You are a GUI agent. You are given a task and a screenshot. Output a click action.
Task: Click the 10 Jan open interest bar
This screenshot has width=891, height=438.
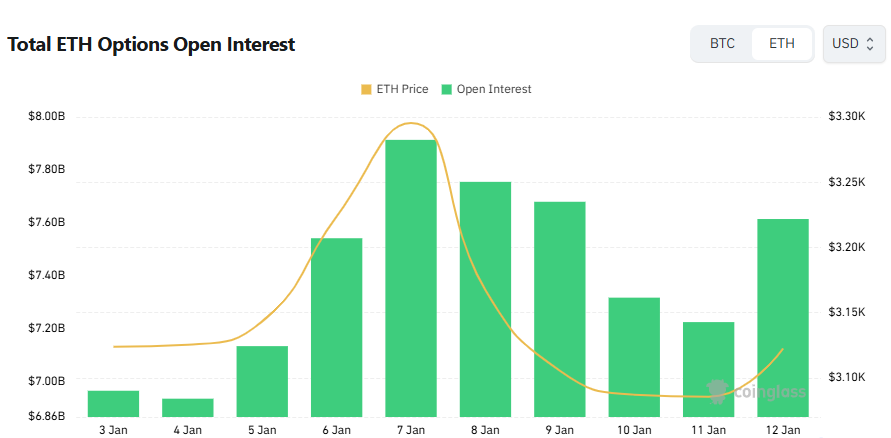tap(634, 356)
